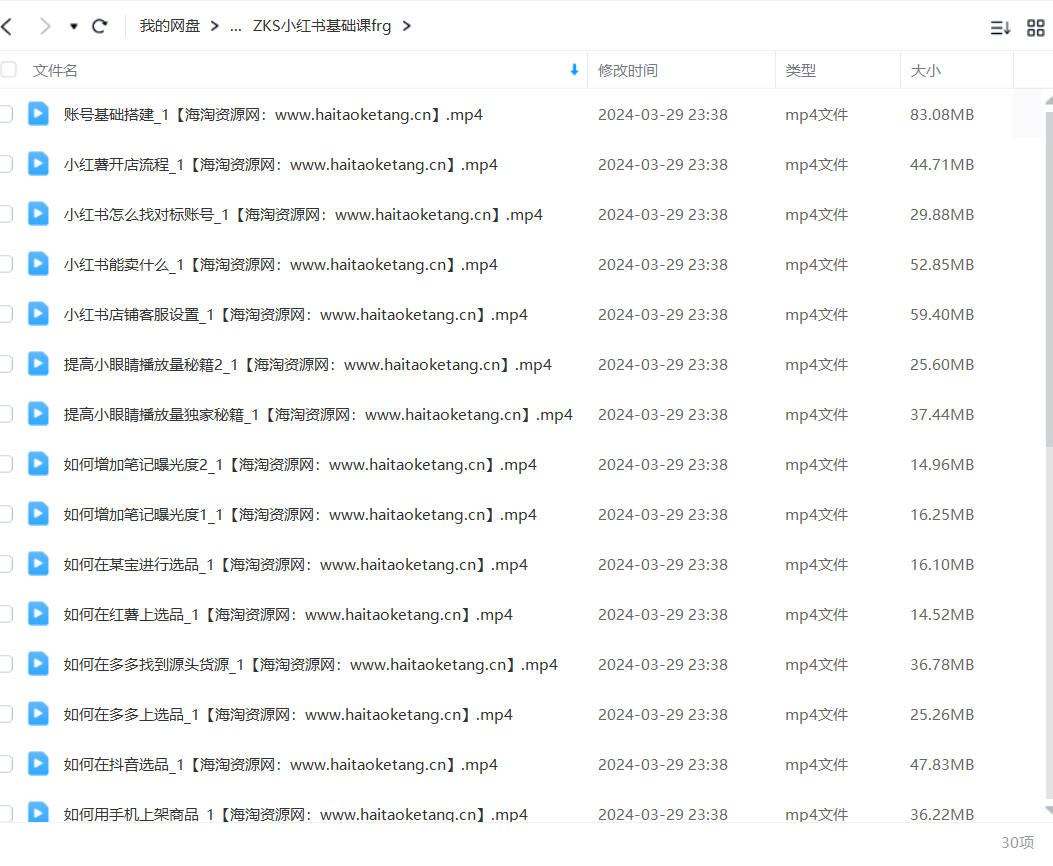
Task: Click video icon of 如何在多多上选品_1
Action: (38, 714)
